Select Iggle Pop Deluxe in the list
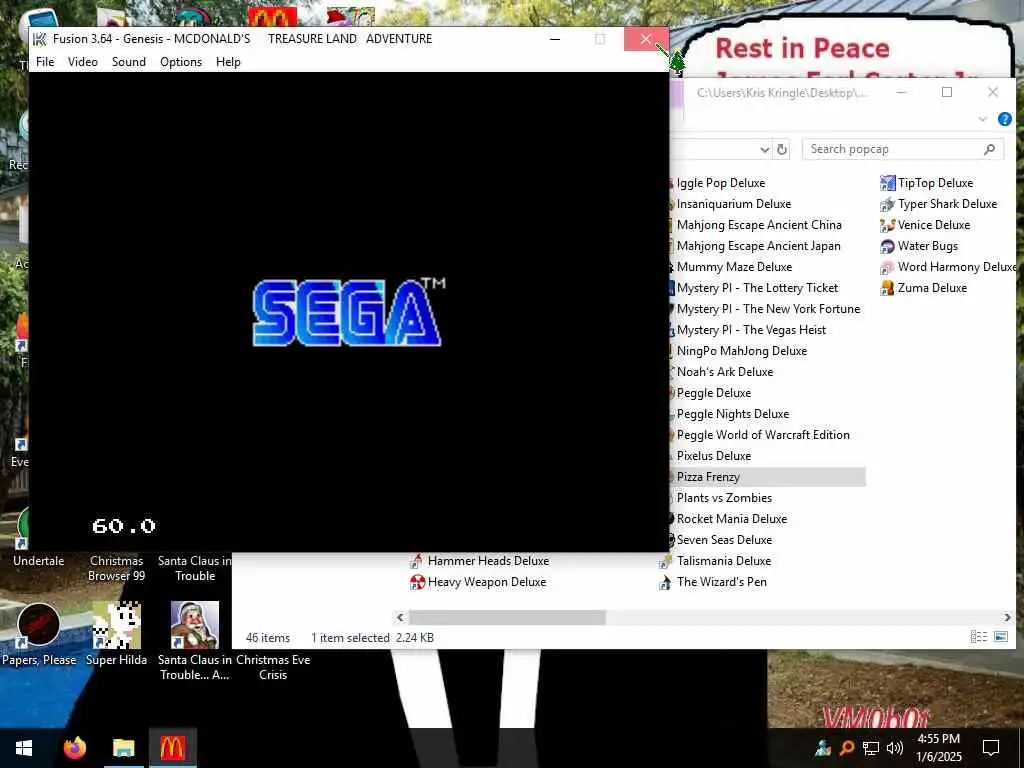1024x768 pixels. [720, 184]
